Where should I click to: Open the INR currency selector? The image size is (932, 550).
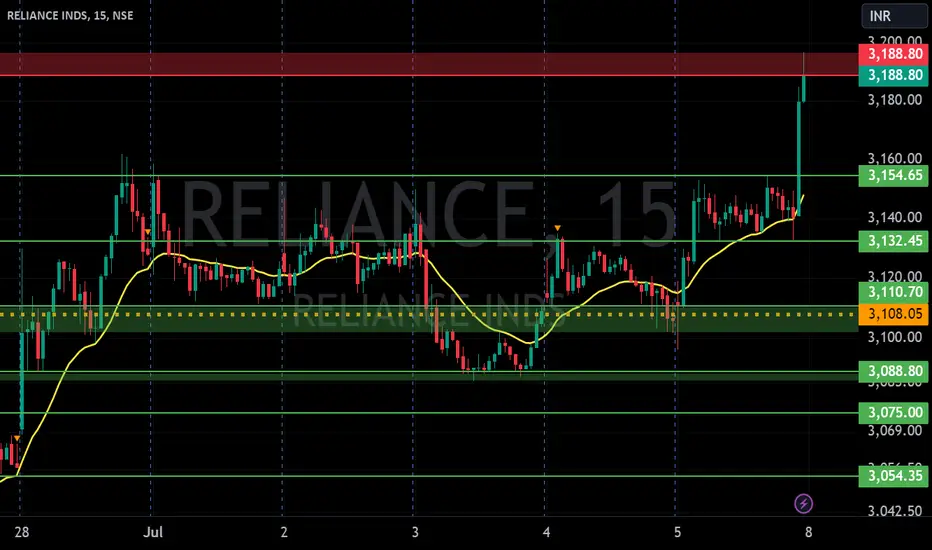[x=893, y=16]
